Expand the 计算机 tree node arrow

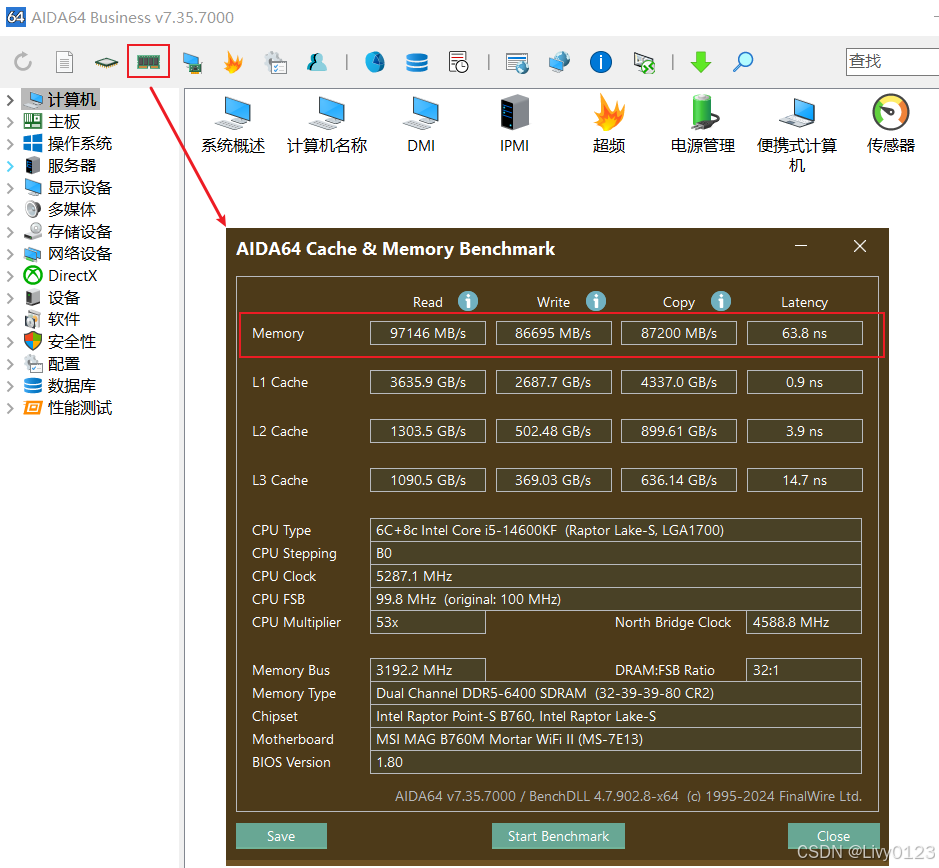pyautogui.click(x=10, y=100)
